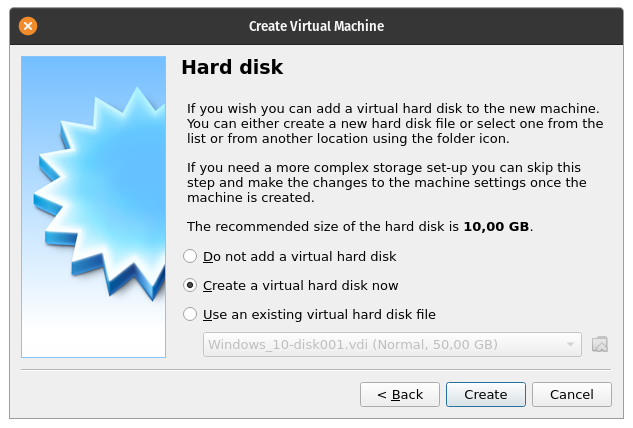The height and width of the screenshot is (428, 633).
Task: Select the 'Do not add a virtual hard disk' radio button
Action: (x=191, y=257)
